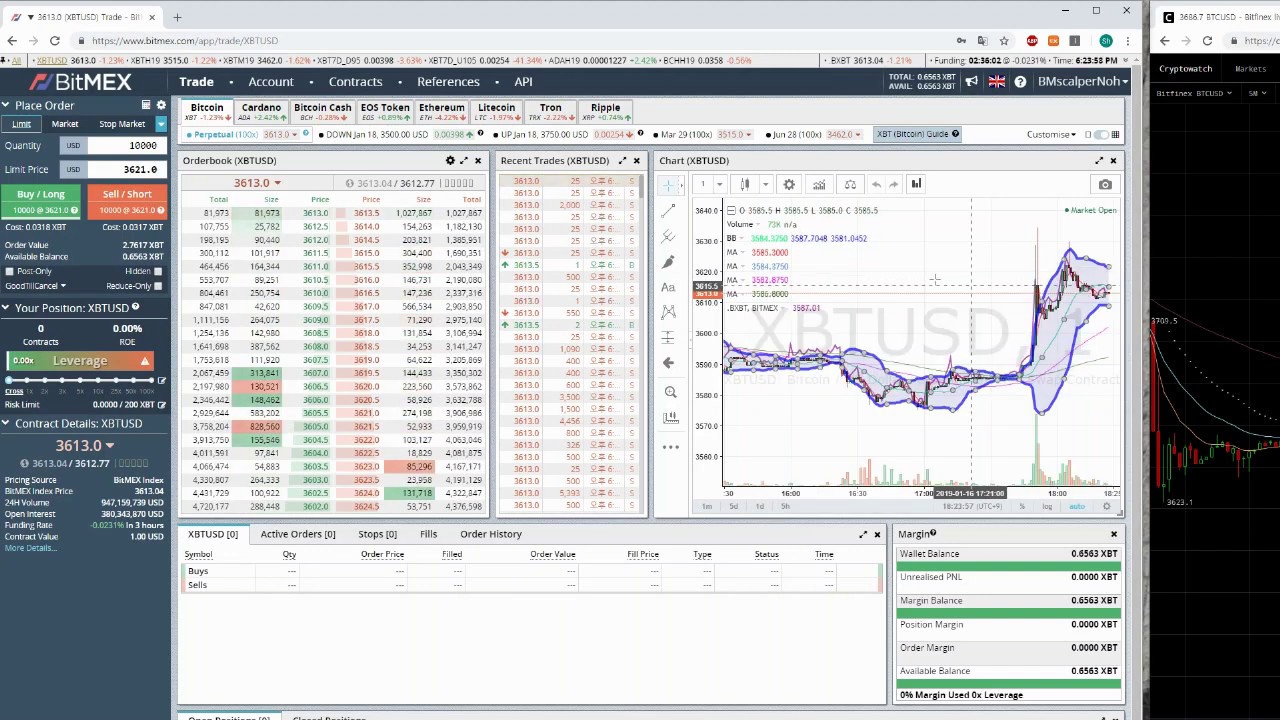
Task: Expand the Orderbook panel to fullscreen
Action: click(x=464, y=160)
